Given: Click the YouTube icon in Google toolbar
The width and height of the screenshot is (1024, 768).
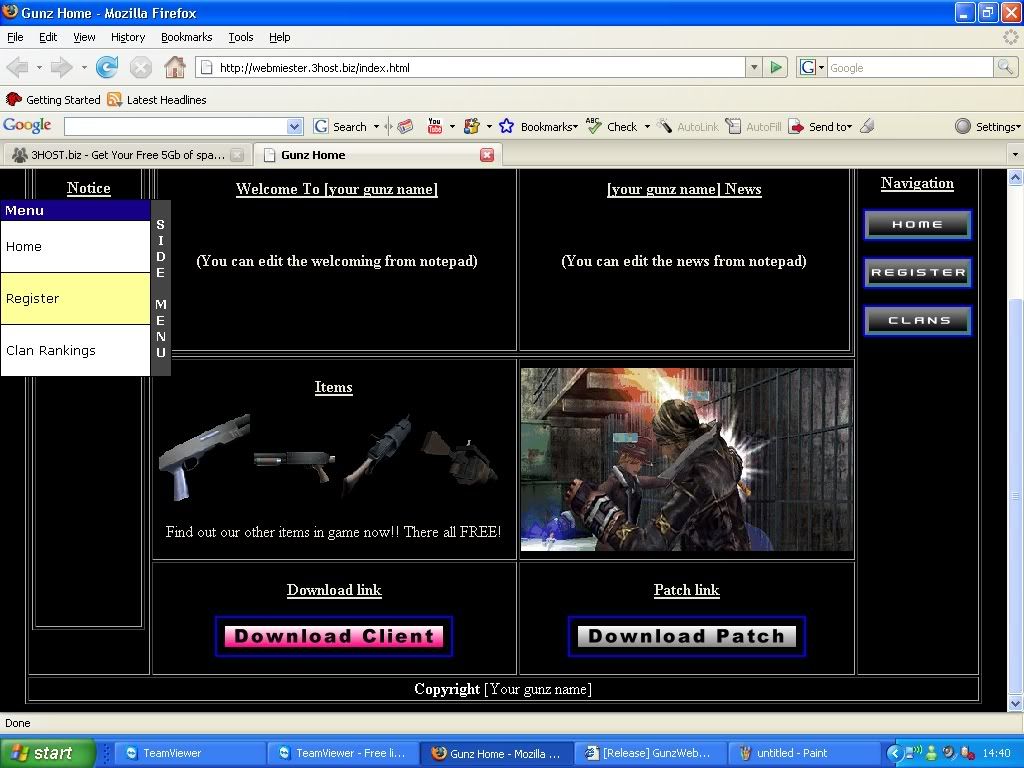Looking at the screenshot, I should pos(435,126).
